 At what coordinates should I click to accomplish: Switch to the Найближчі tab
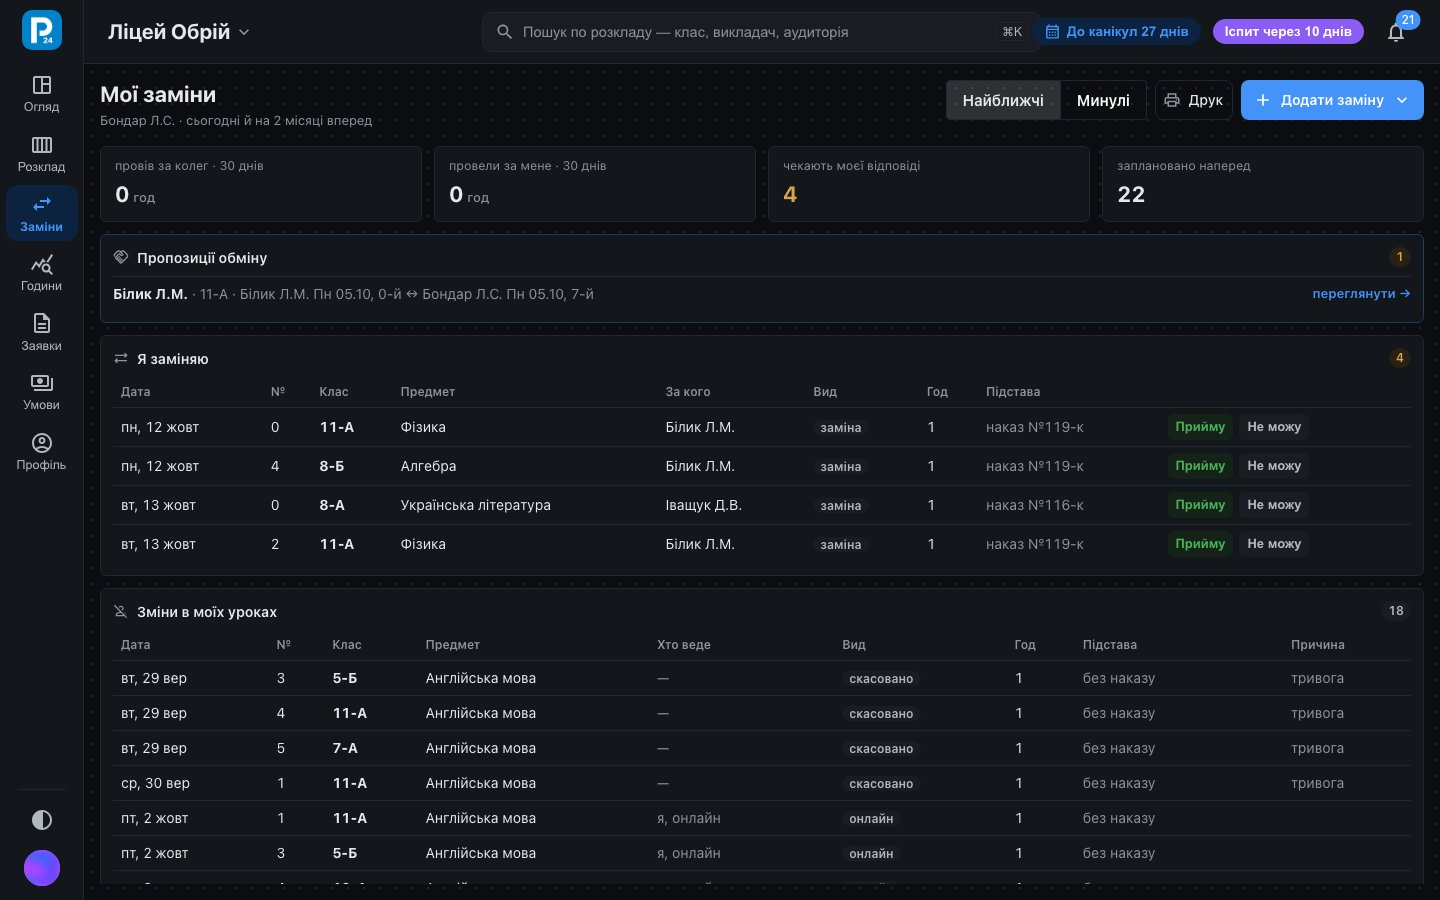click(1003, 100)
